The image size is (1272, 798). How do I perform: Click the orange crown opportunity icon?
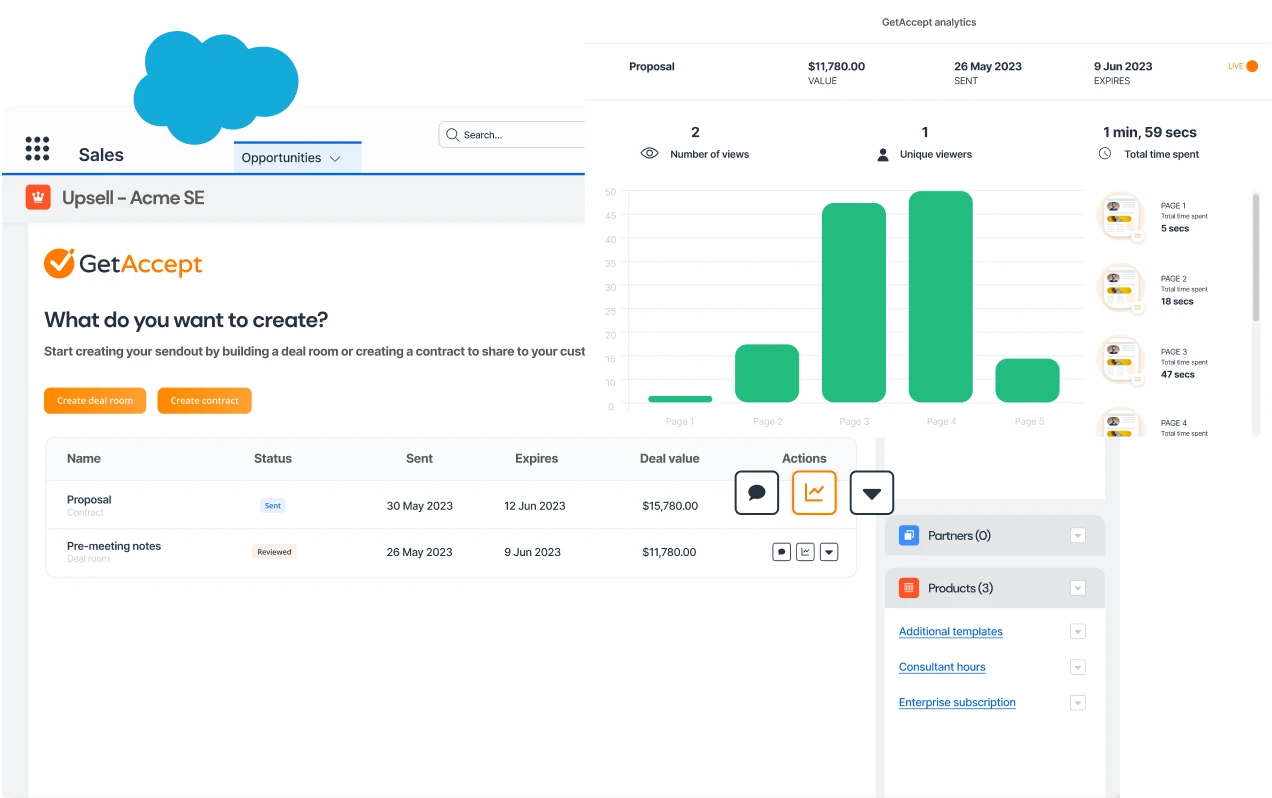[x=38, y=198]
